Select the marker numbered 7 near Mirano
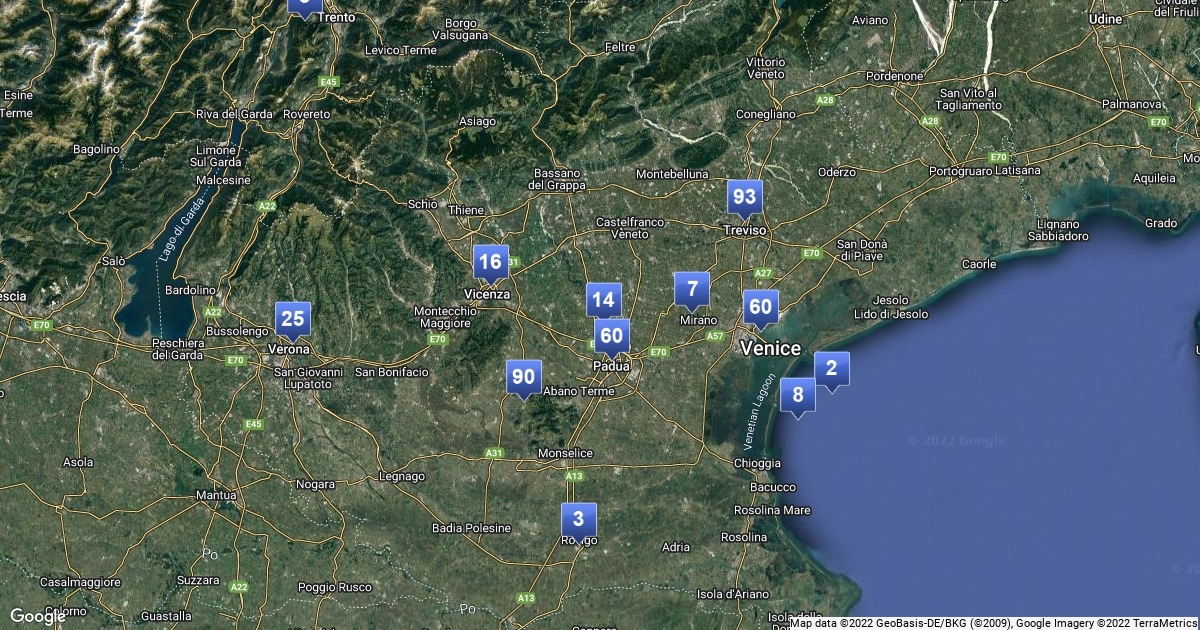The height and width of the screenshot is (630, 1200). (692, 289)
